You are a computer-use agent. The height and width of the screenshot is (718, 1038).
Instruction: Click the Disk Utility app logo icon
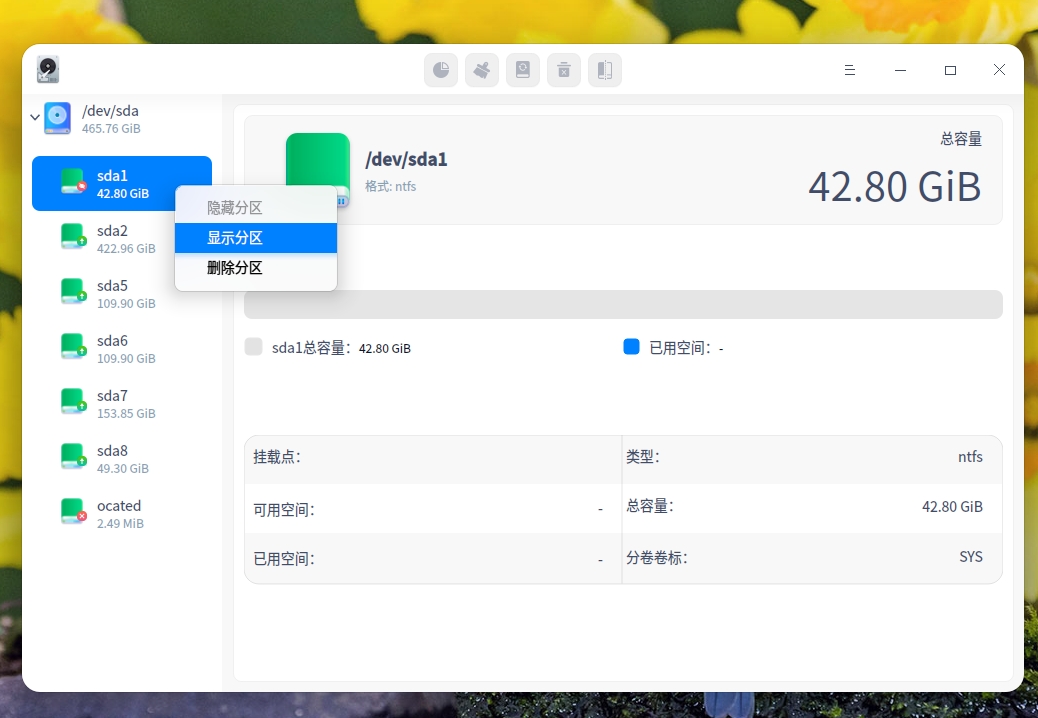48,69
